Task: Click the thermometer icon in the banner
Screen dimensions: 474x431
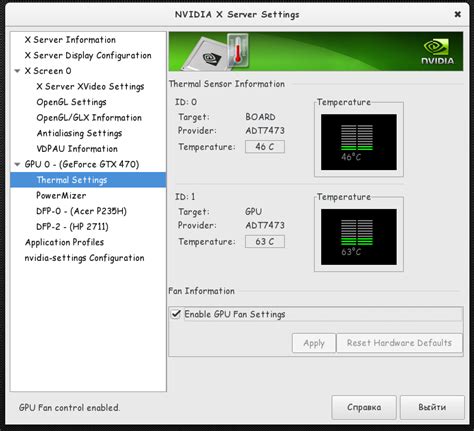Action: pos(238,50)
